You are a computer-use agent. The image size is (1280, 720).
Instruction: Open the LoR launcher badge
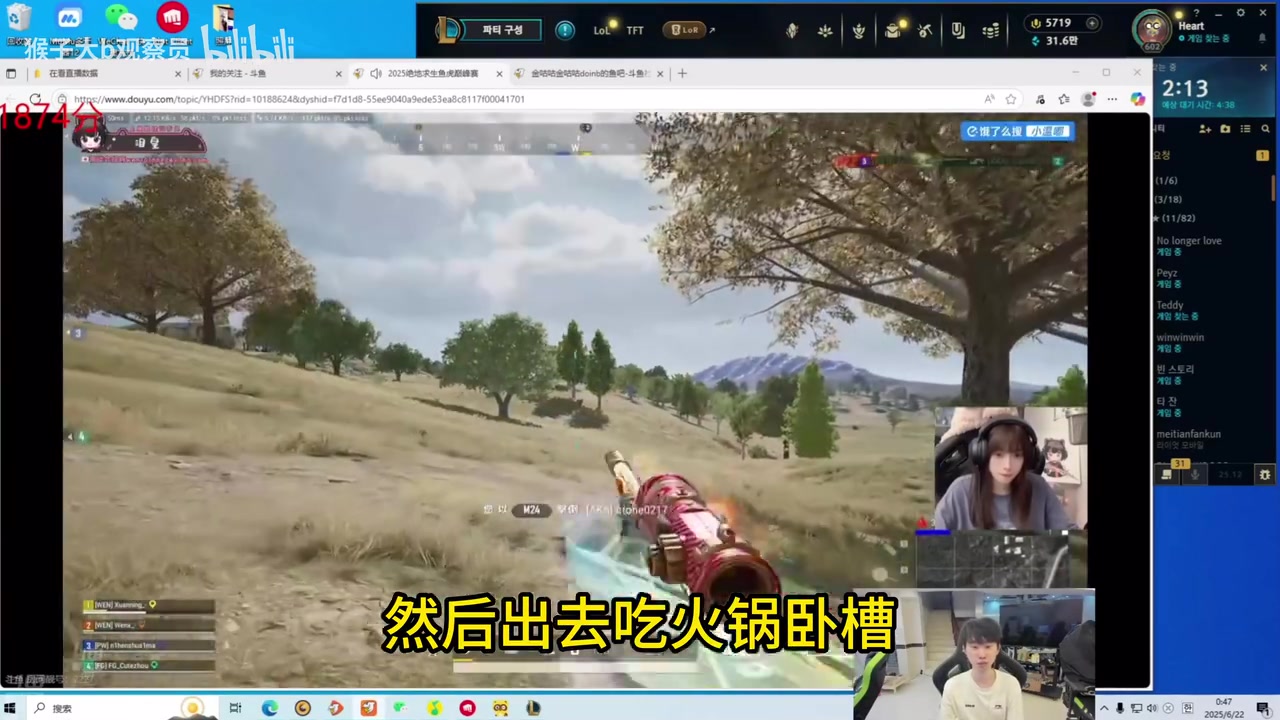pyautogui.click(x=684, y=30)
